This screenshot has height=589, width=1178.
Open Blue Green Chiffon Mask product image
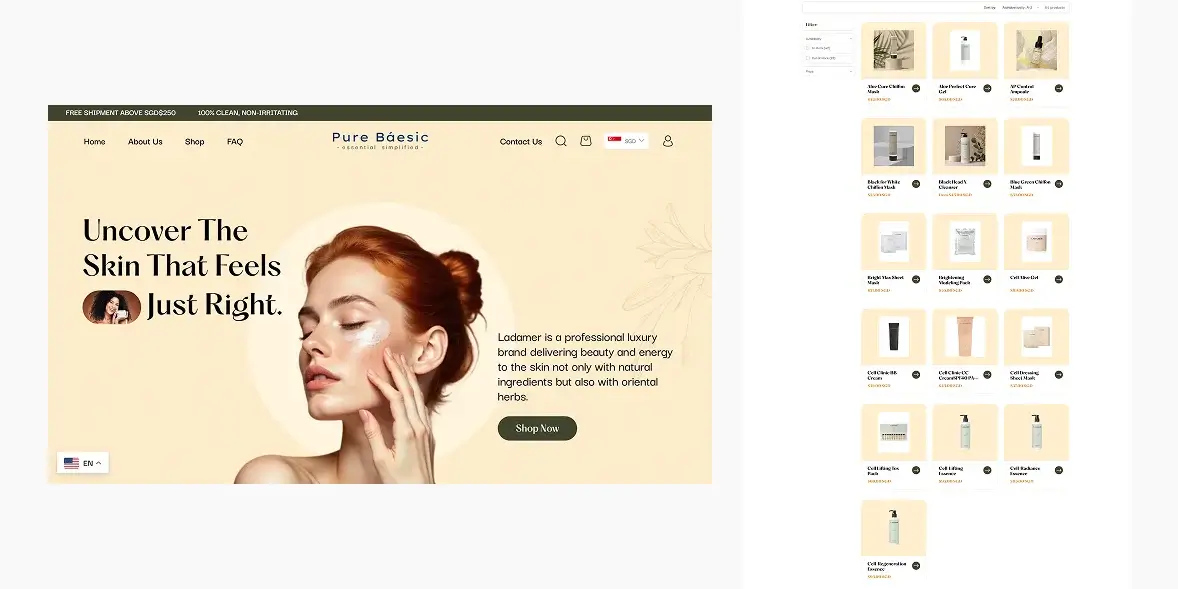pos(1036,146)
